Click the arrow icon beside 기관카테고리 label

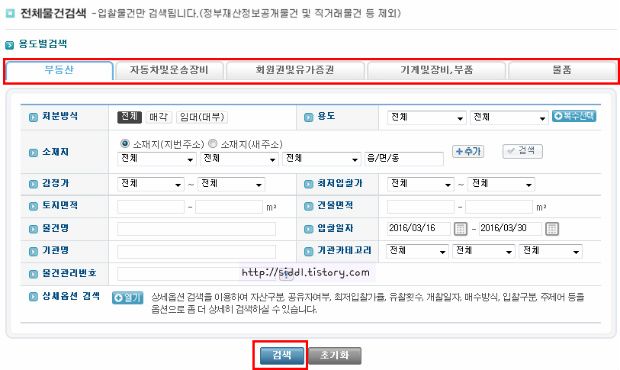point(308,251)
